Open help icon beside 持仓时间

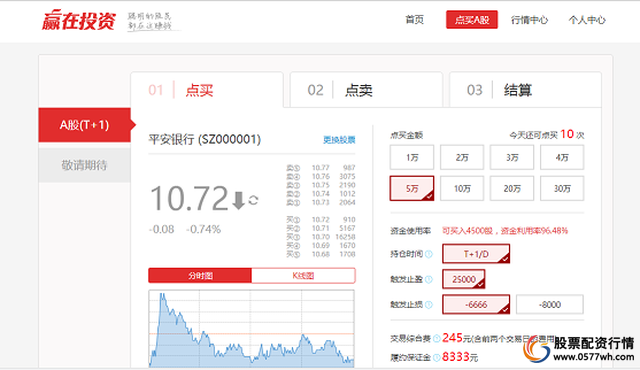pos(429,254)
